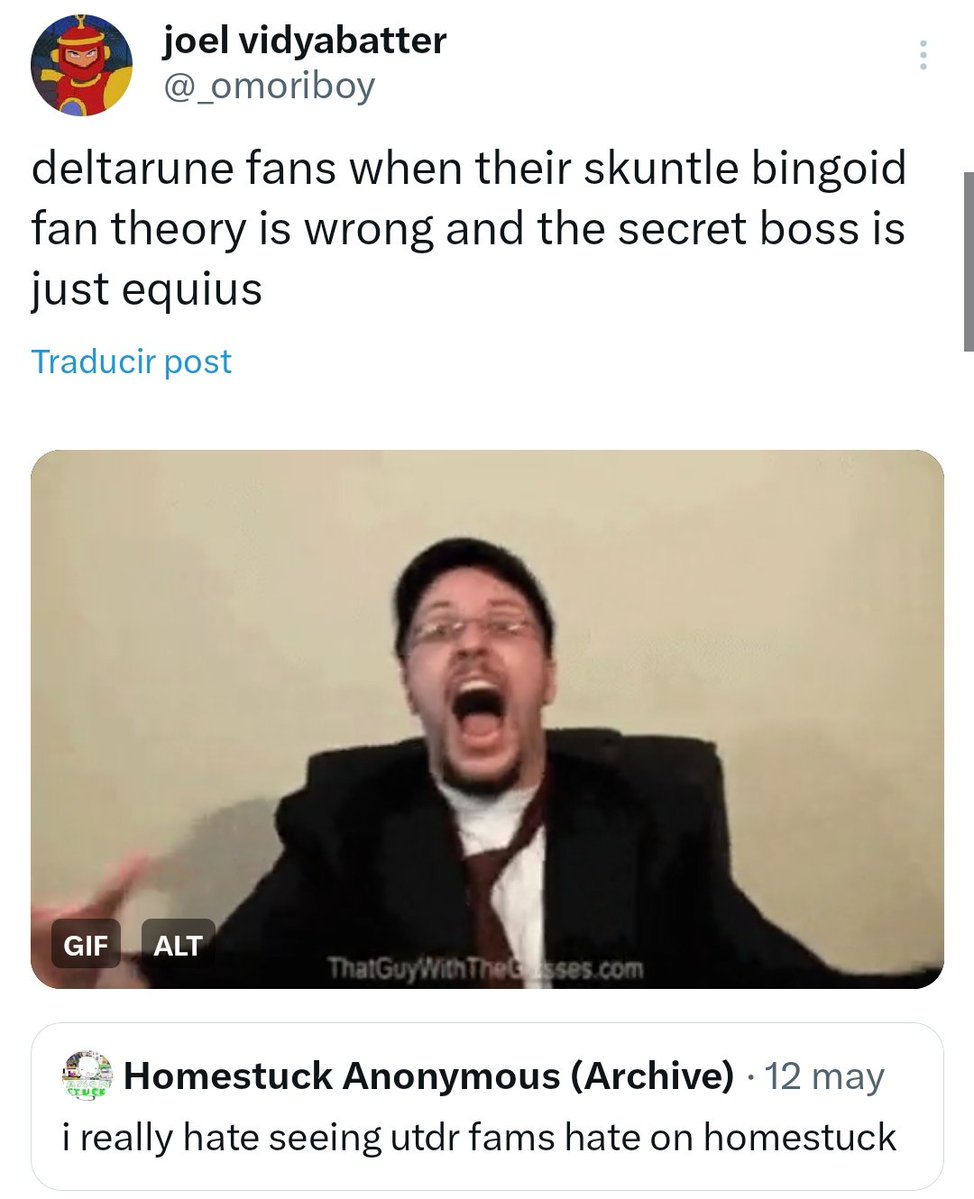Click the vertical scrollbar on the right
This screenshot has width=974, height=1199.
coord(968,261)
